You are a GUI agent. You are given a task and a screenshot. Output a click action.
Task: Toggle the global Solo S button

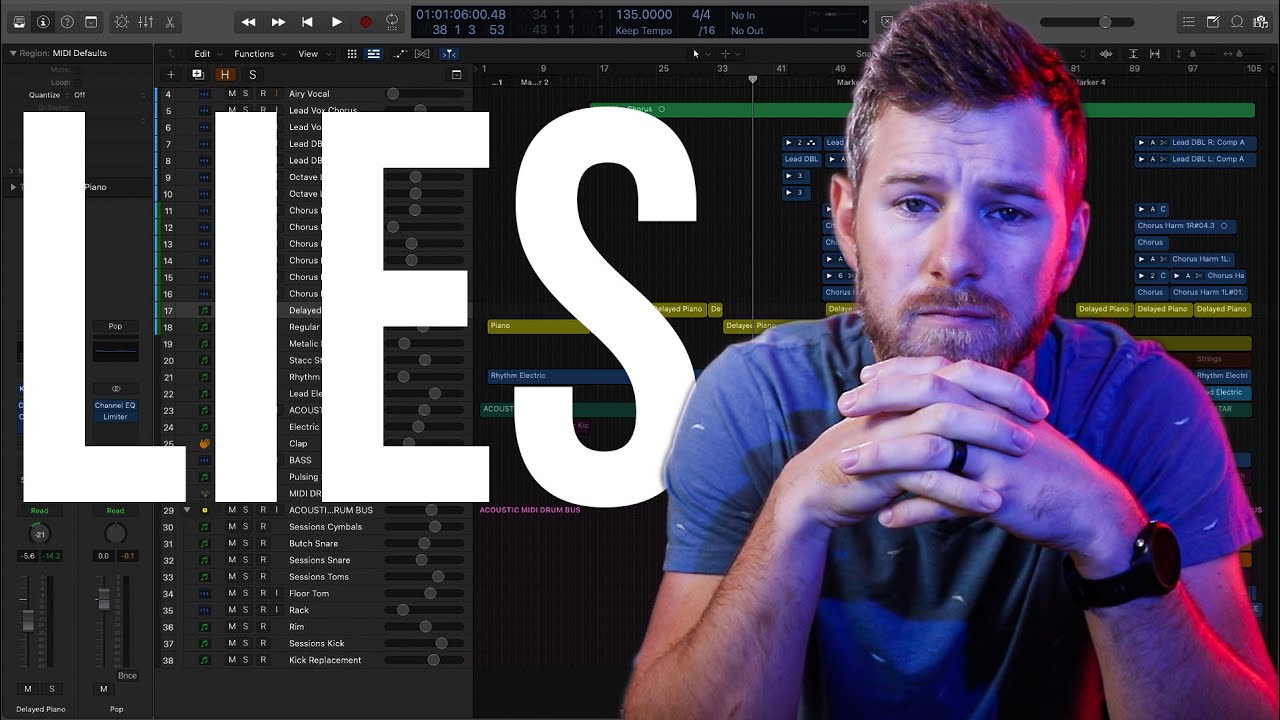pyautogui.click(x=252, y=74)
